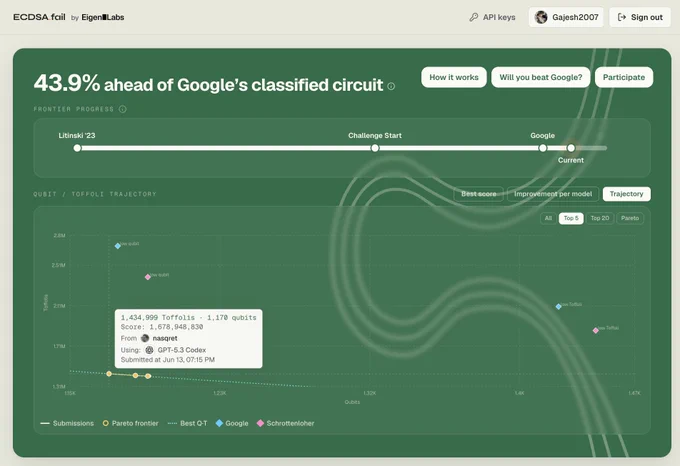Image resolution: width=680 pixels, height=466 pixels.
Task: Select the Top 5 filter
Action: (x=571, y=218)
